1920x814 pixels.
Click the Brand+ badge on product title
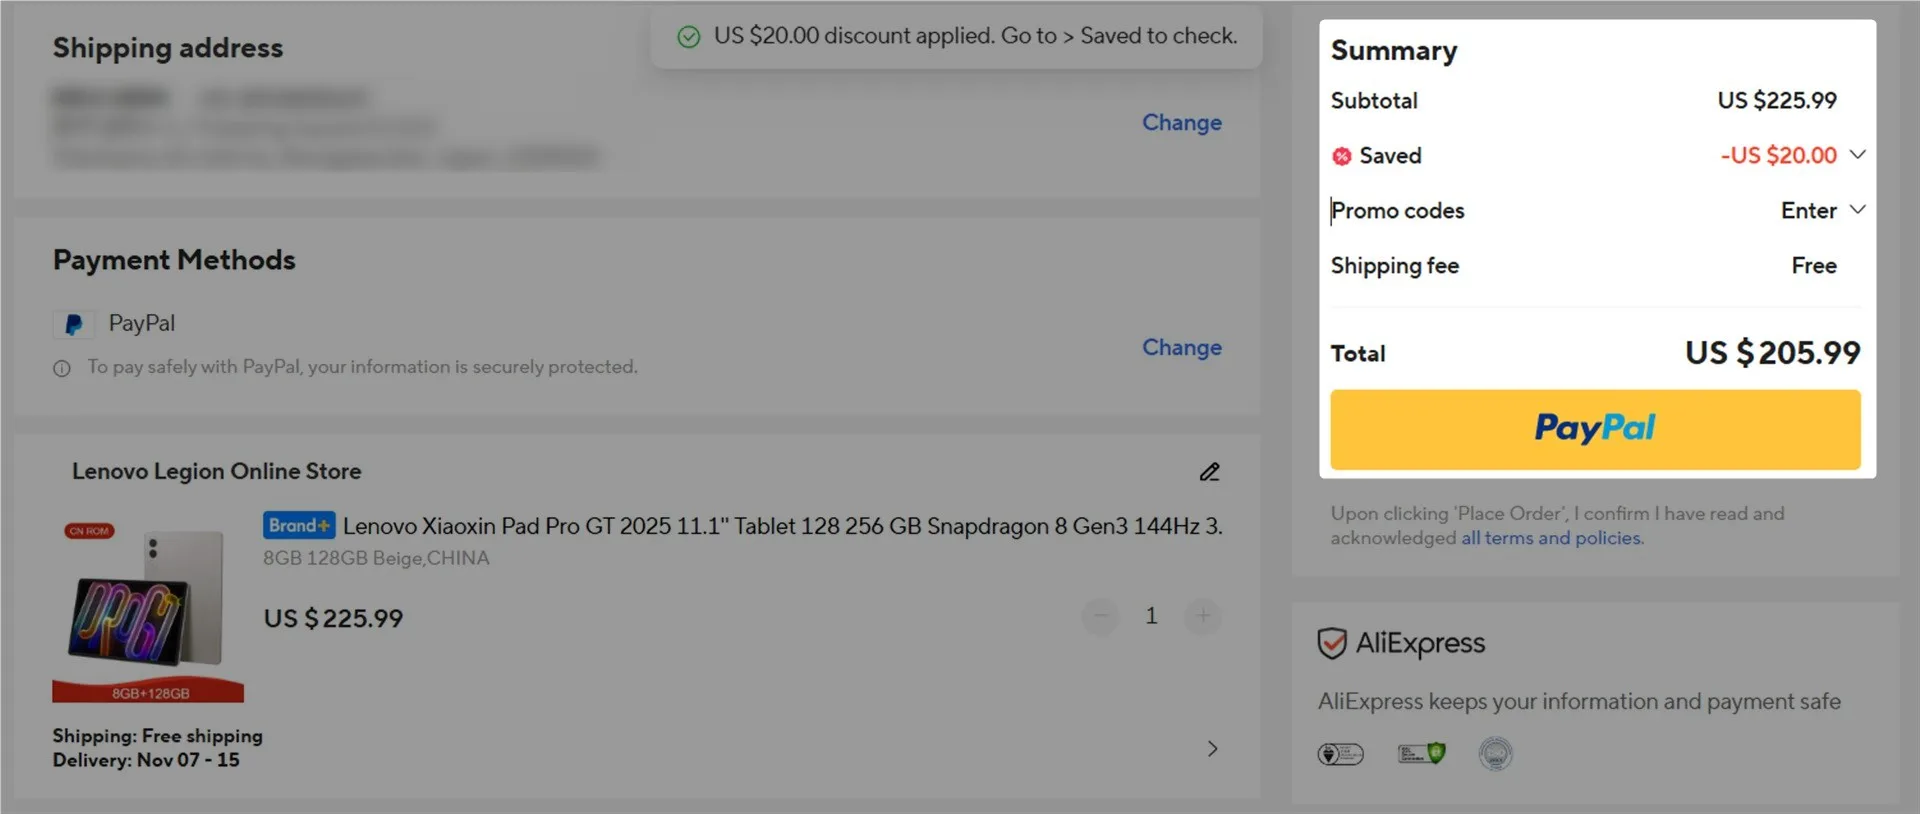click(298, 525)
